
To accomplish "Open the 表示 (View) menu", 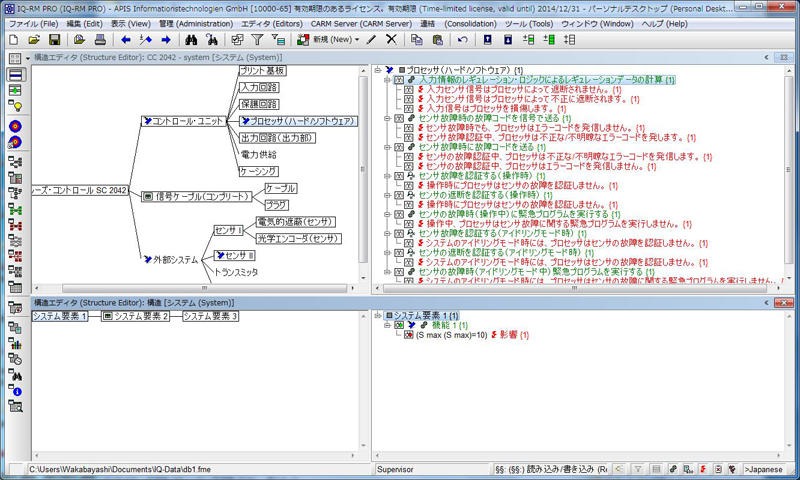I will pos(131,24).
